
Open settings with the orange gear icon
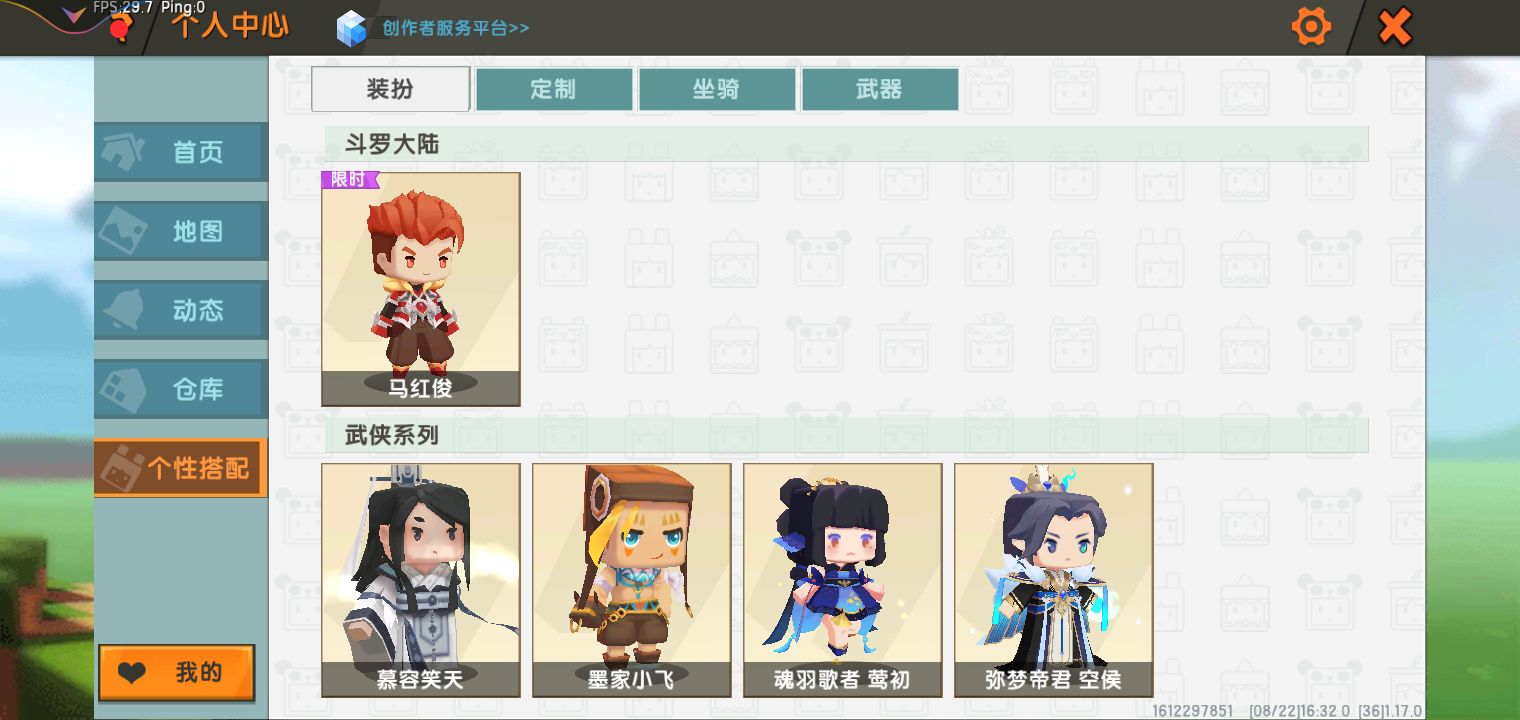pos(1311,26)
